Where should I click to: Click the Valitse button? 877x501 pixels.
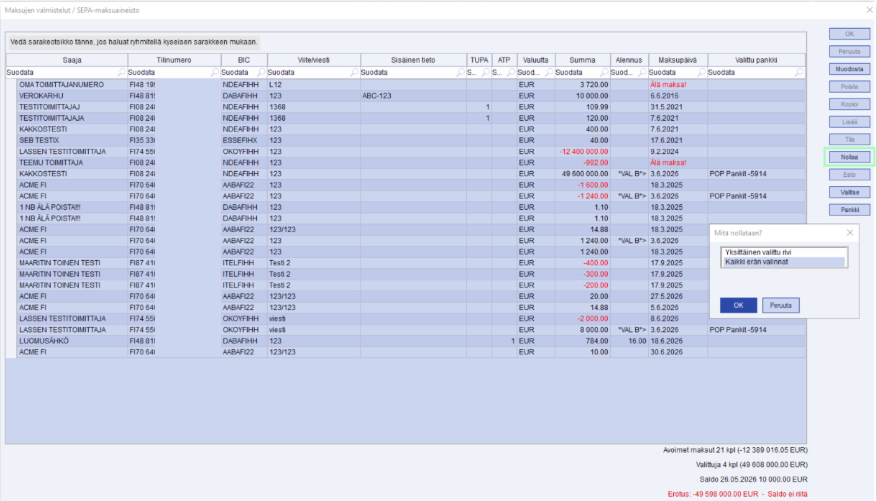click(849, 192)
